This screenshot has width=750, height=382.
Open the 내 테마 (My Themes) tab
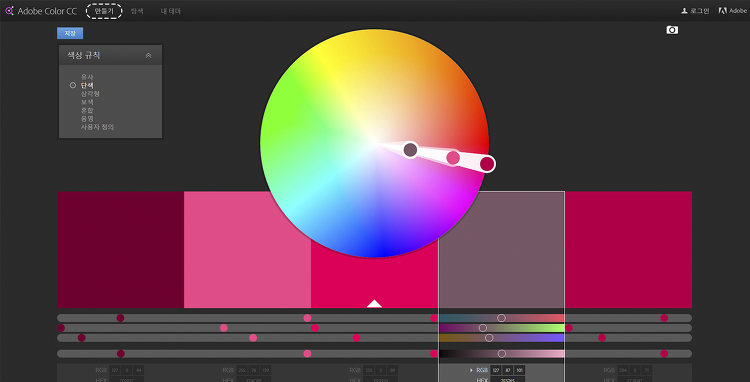pos(171,11)
